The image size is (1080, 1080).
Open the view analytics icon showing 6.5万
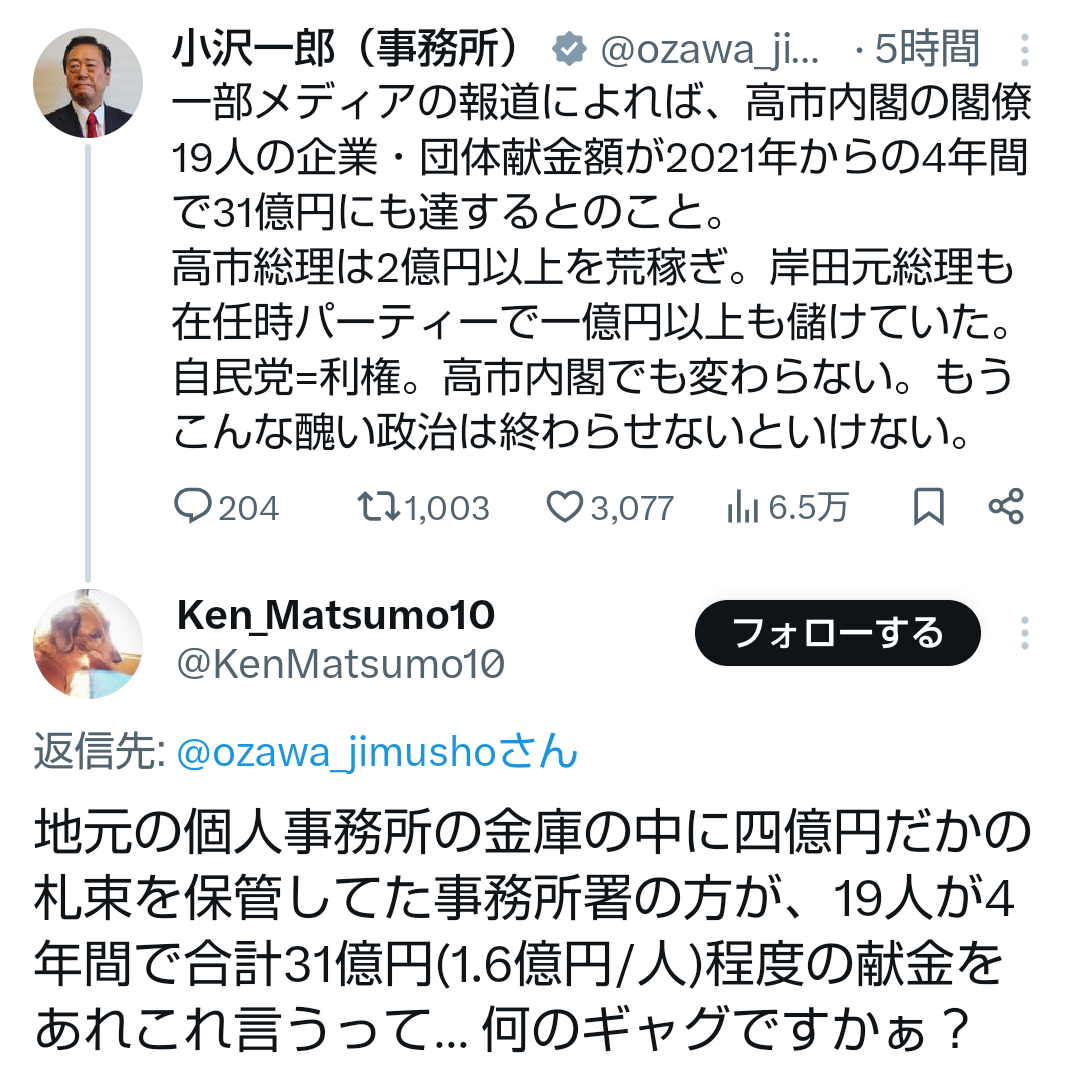pos(742,508)
